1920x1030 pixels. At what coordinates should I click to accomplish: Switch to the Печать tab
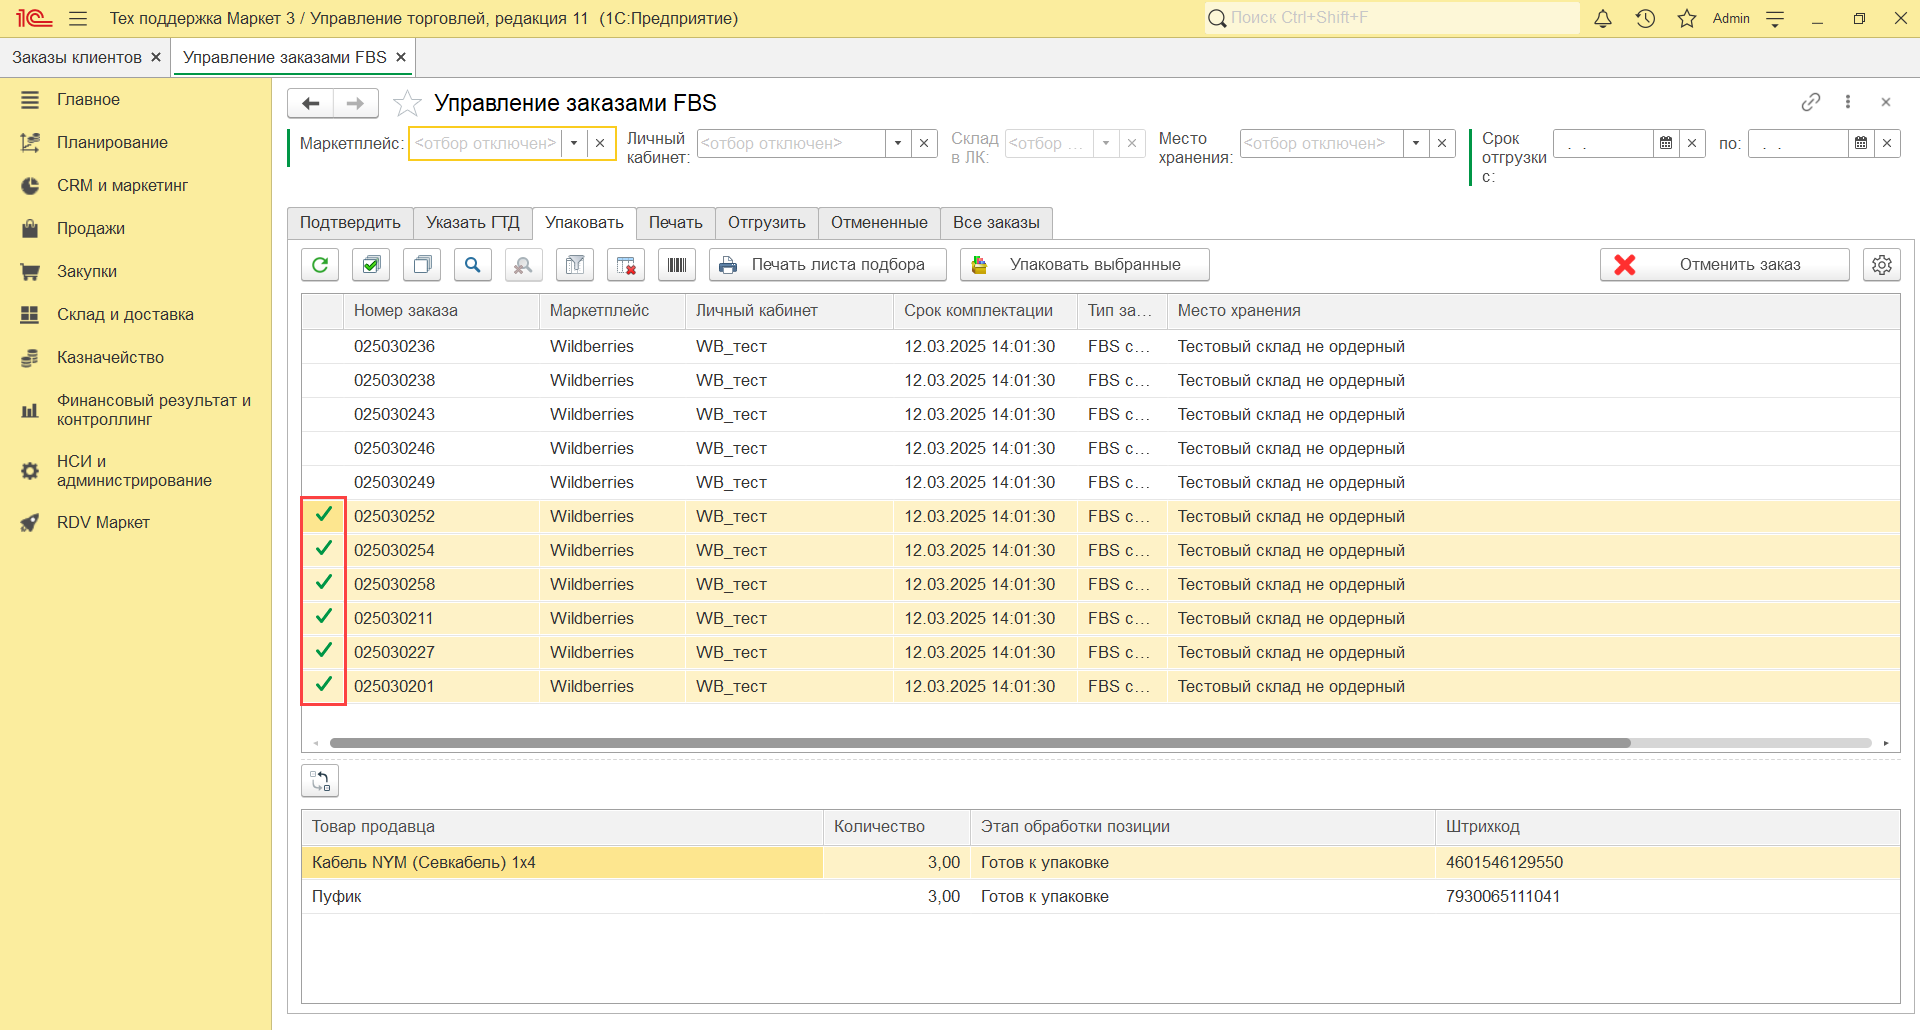[x=676, y=223]
